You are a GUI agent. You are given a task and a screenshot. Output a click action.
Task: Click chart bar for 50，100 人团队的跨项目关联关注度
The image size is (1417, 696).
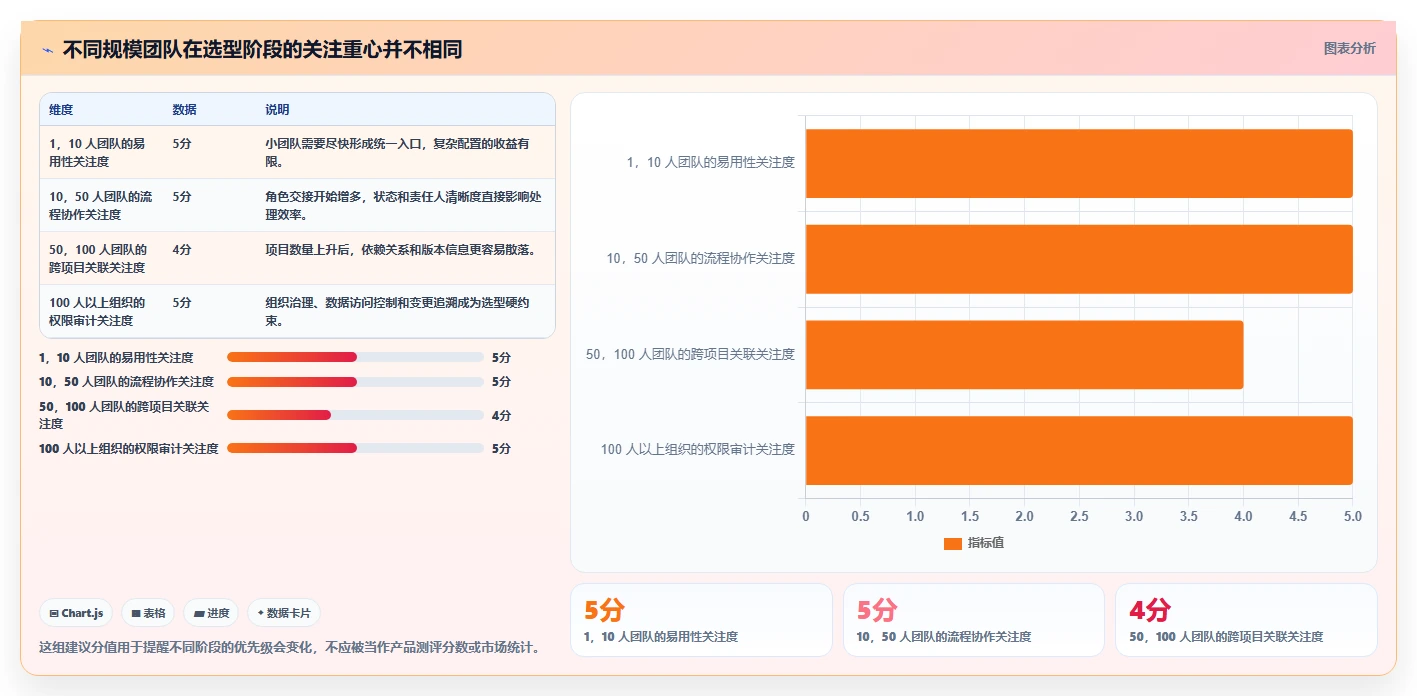tap(1025, 355)
